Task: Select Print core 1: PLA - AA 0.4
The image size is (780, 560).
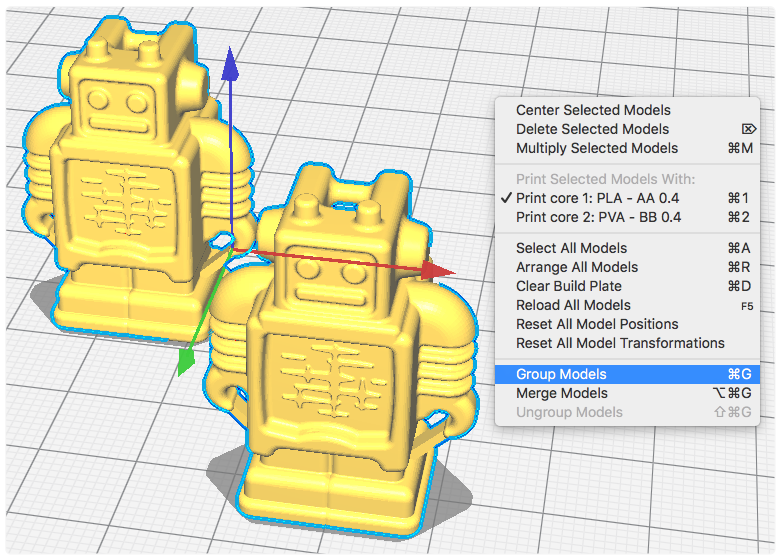Action: [x=627, y=198]
